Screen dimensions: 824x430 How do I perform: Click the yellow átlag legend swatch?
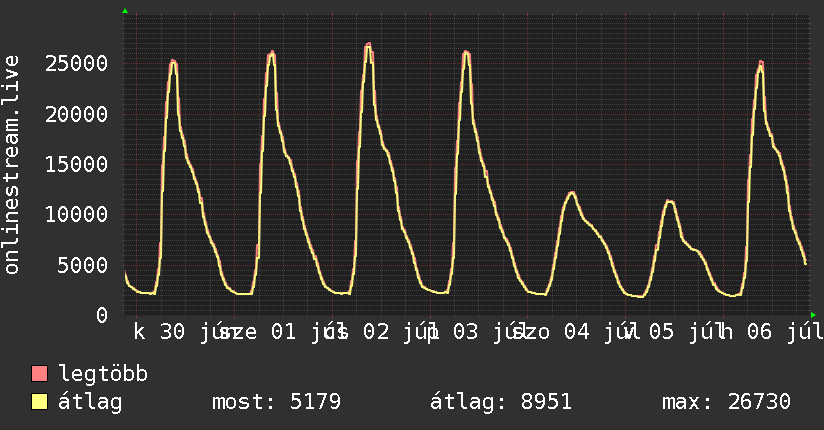(x=39, y=401)
